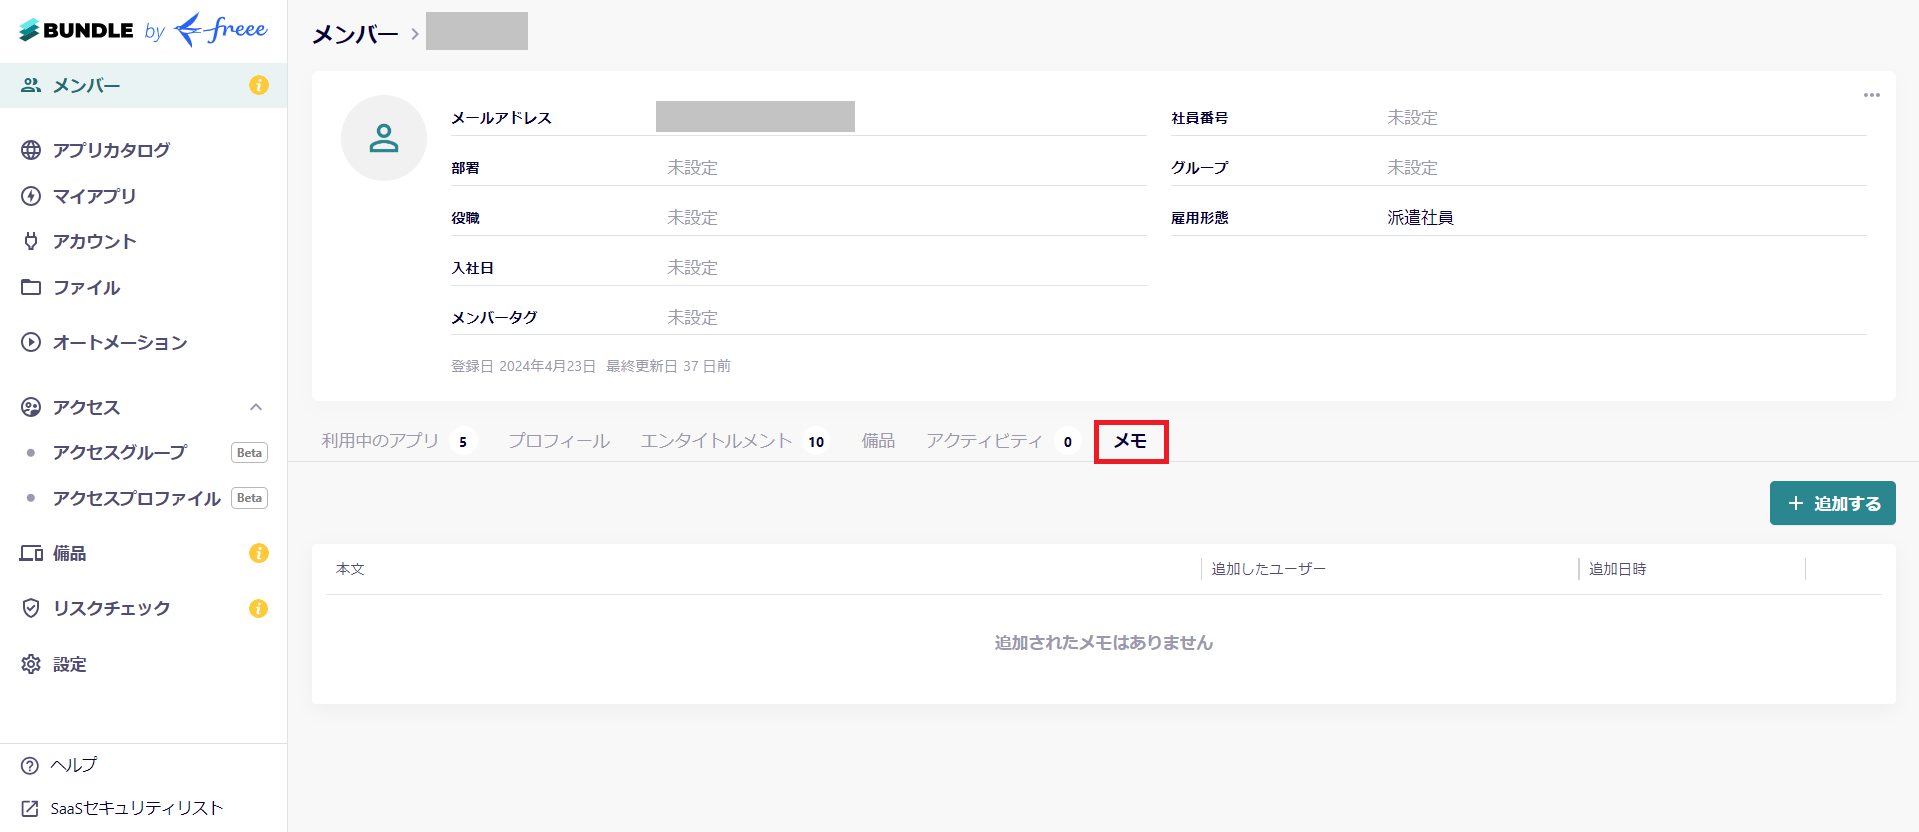Click the play-circle icon for オートメーション

point(31,342)
